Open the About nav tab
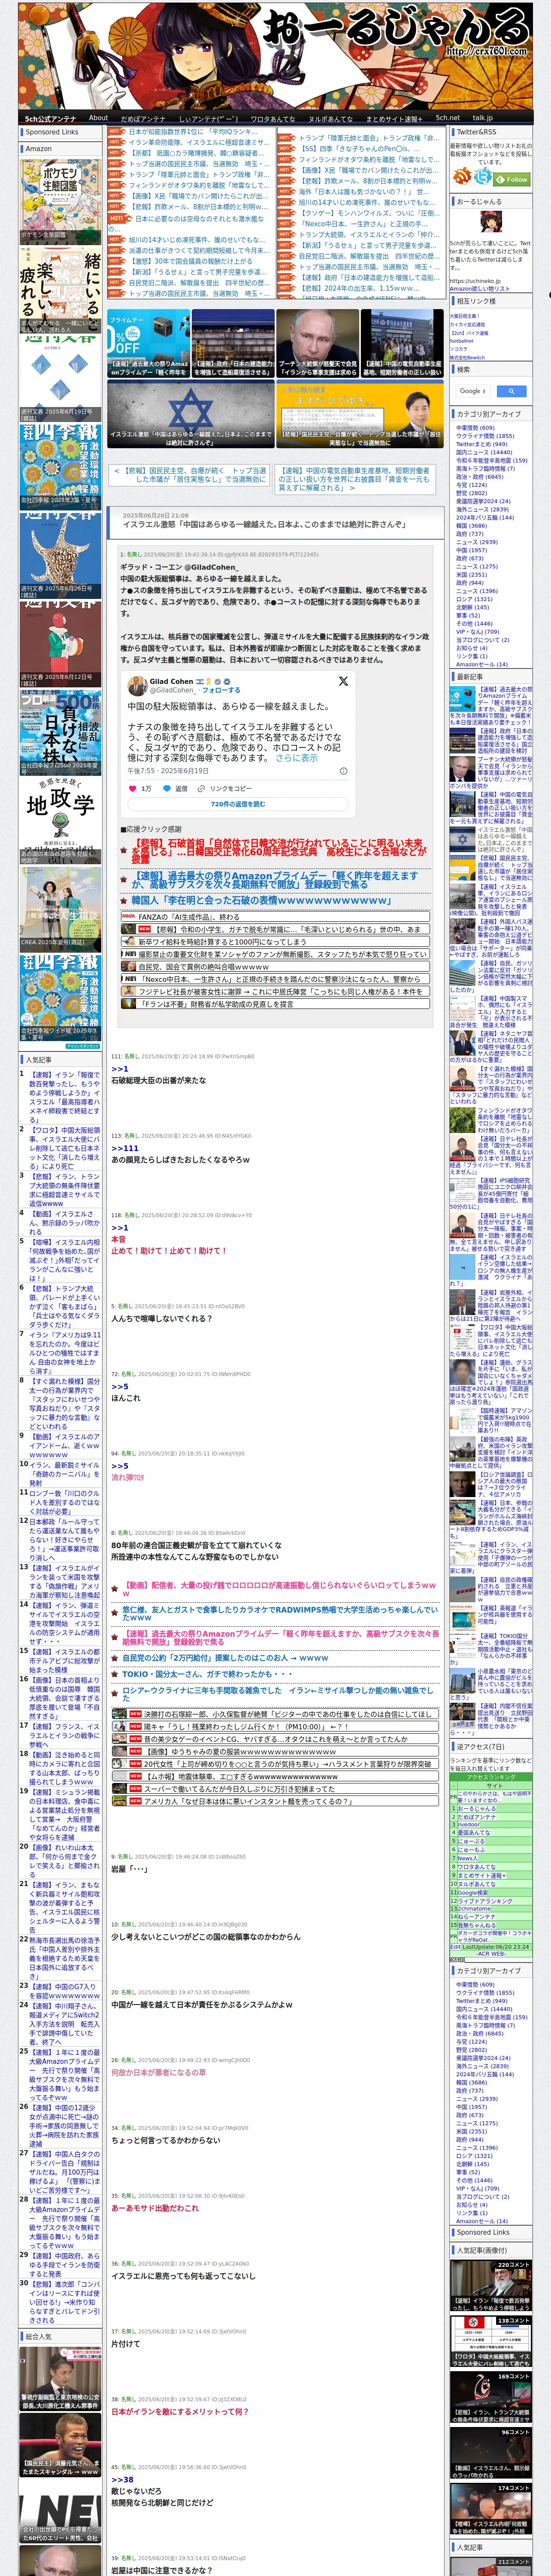Screen dimensions: 551x2576 98,118
